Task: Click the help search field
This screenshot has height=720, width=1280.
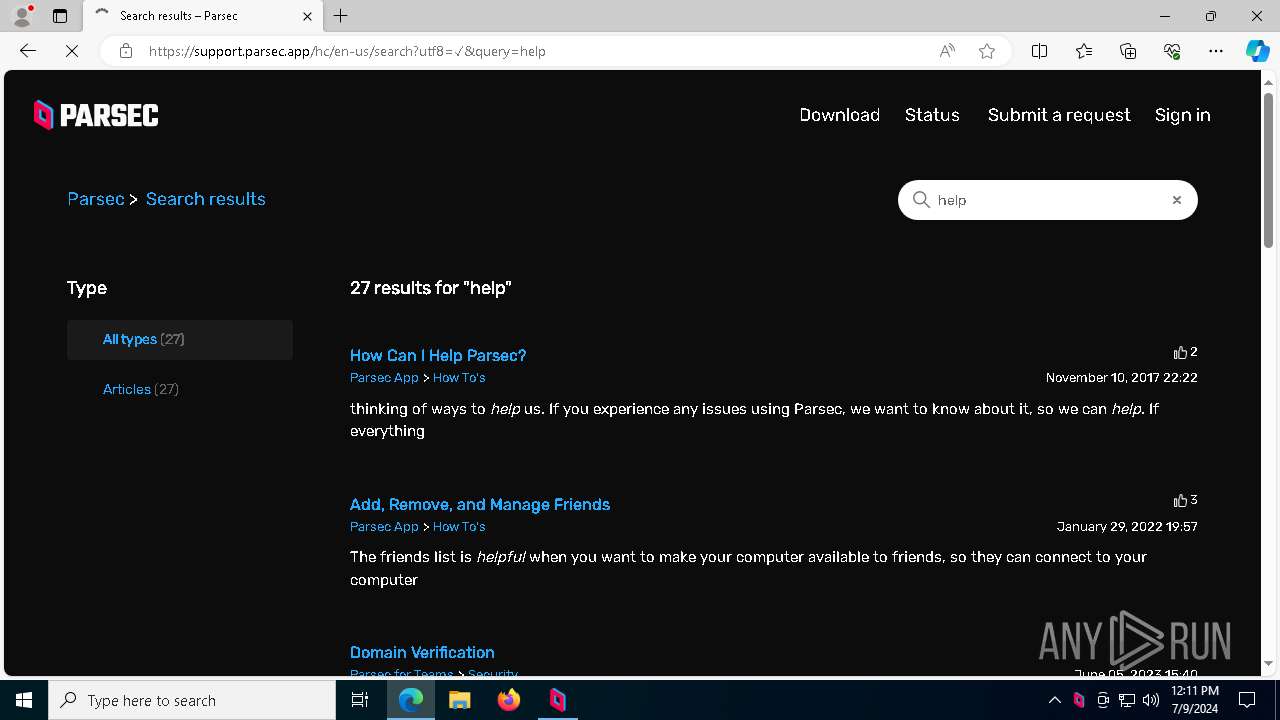Action: point(1048,200)
